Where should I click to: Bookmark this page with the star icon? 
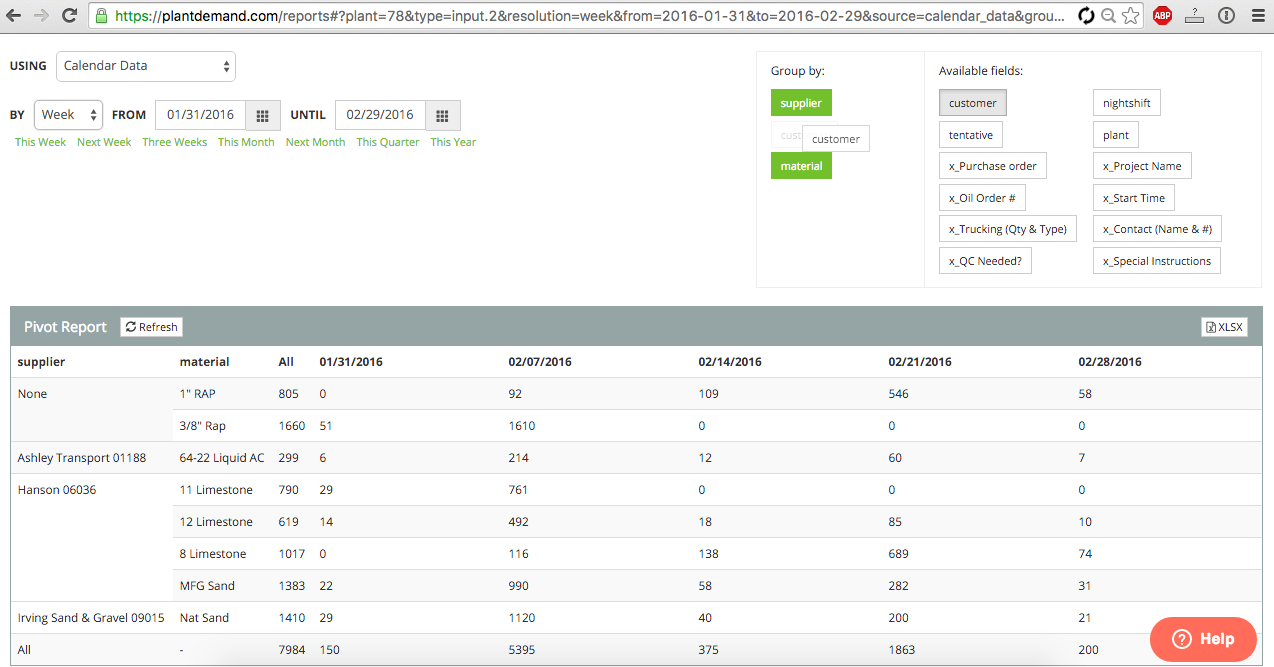[1130, 16]
